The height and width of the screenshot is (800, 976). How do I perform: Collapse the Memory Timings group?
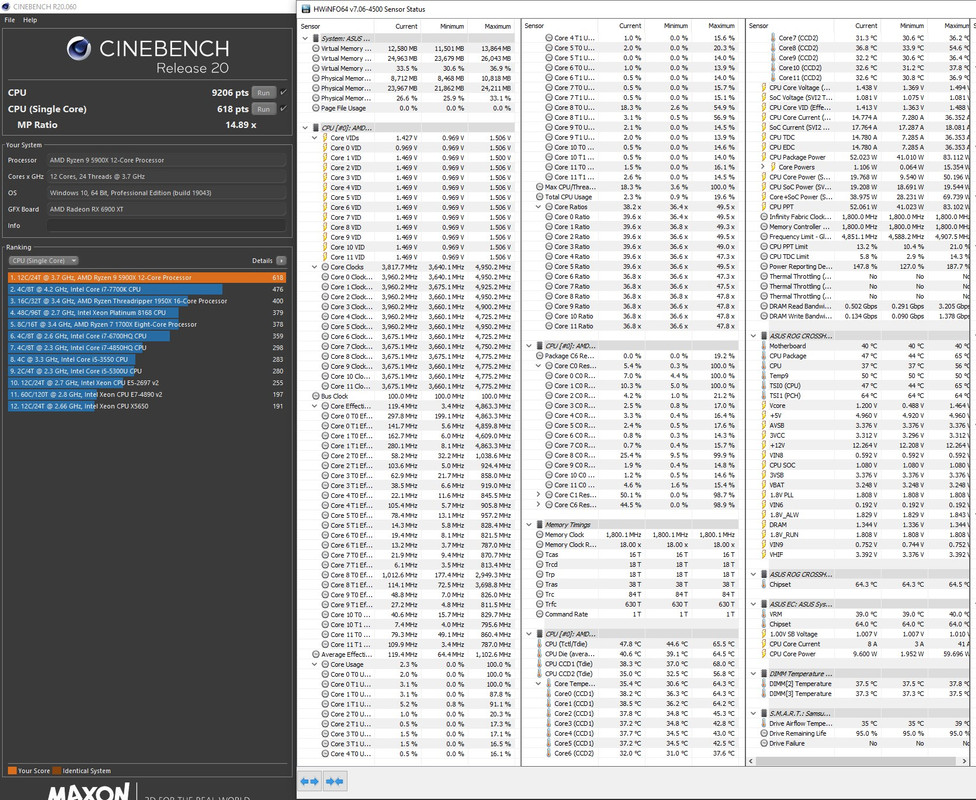(x=529, y=525)
